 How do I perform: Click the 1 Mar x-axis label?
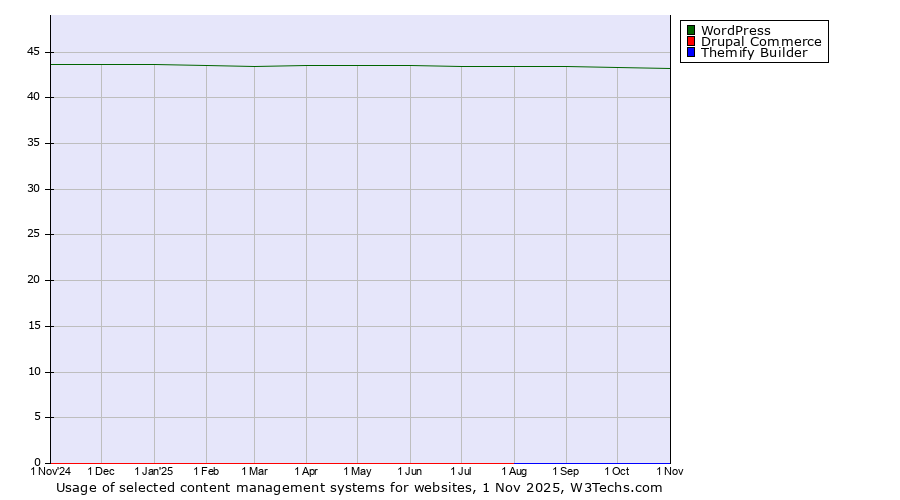254,471
